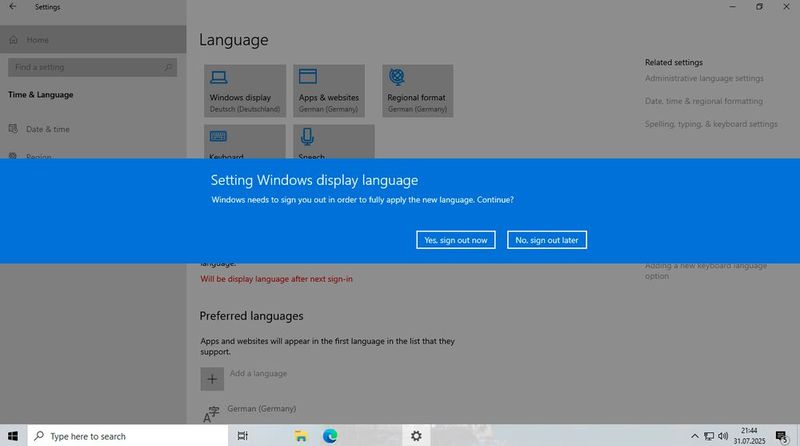
Task: Open Spelling, typing, & keyboard settings link
Action: click(x=711, y=124)
